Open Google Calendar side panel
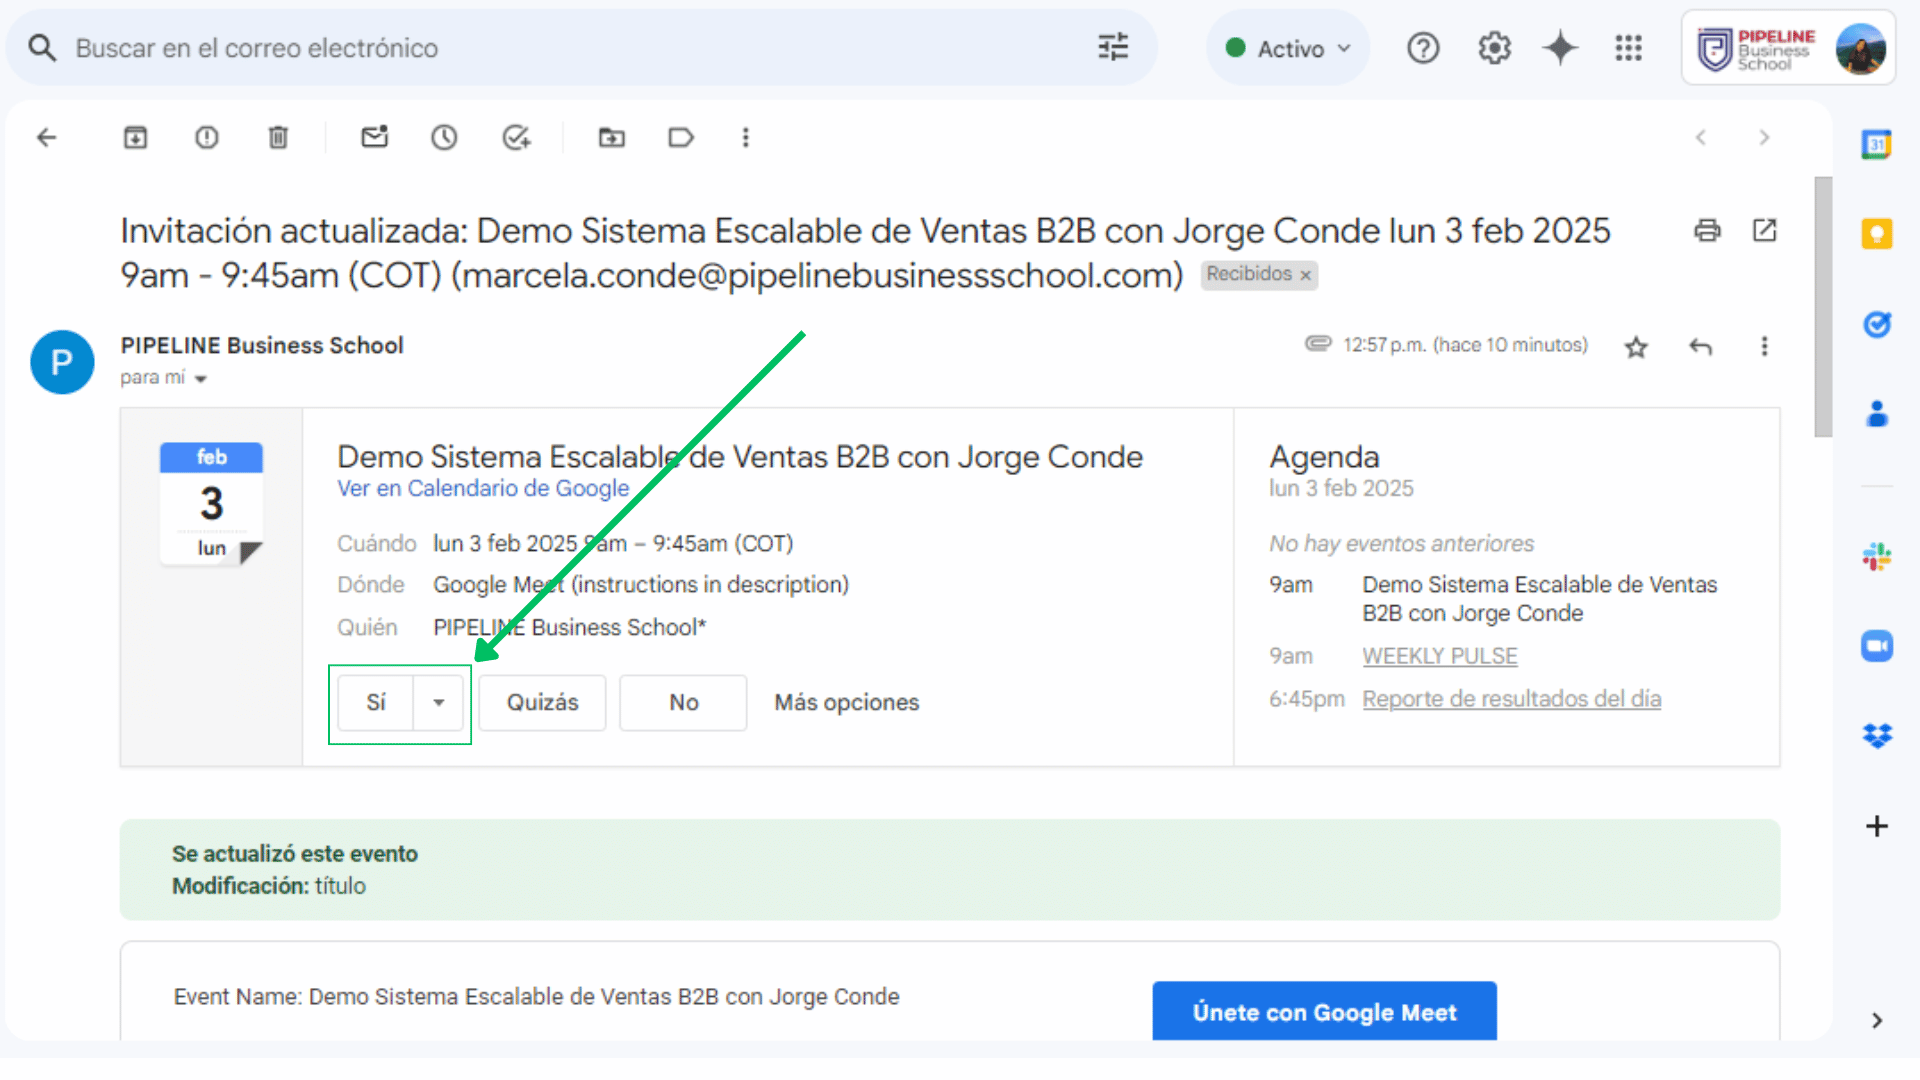Viewport: 1920px width, 1080px height. click(x=1876, y=145)
